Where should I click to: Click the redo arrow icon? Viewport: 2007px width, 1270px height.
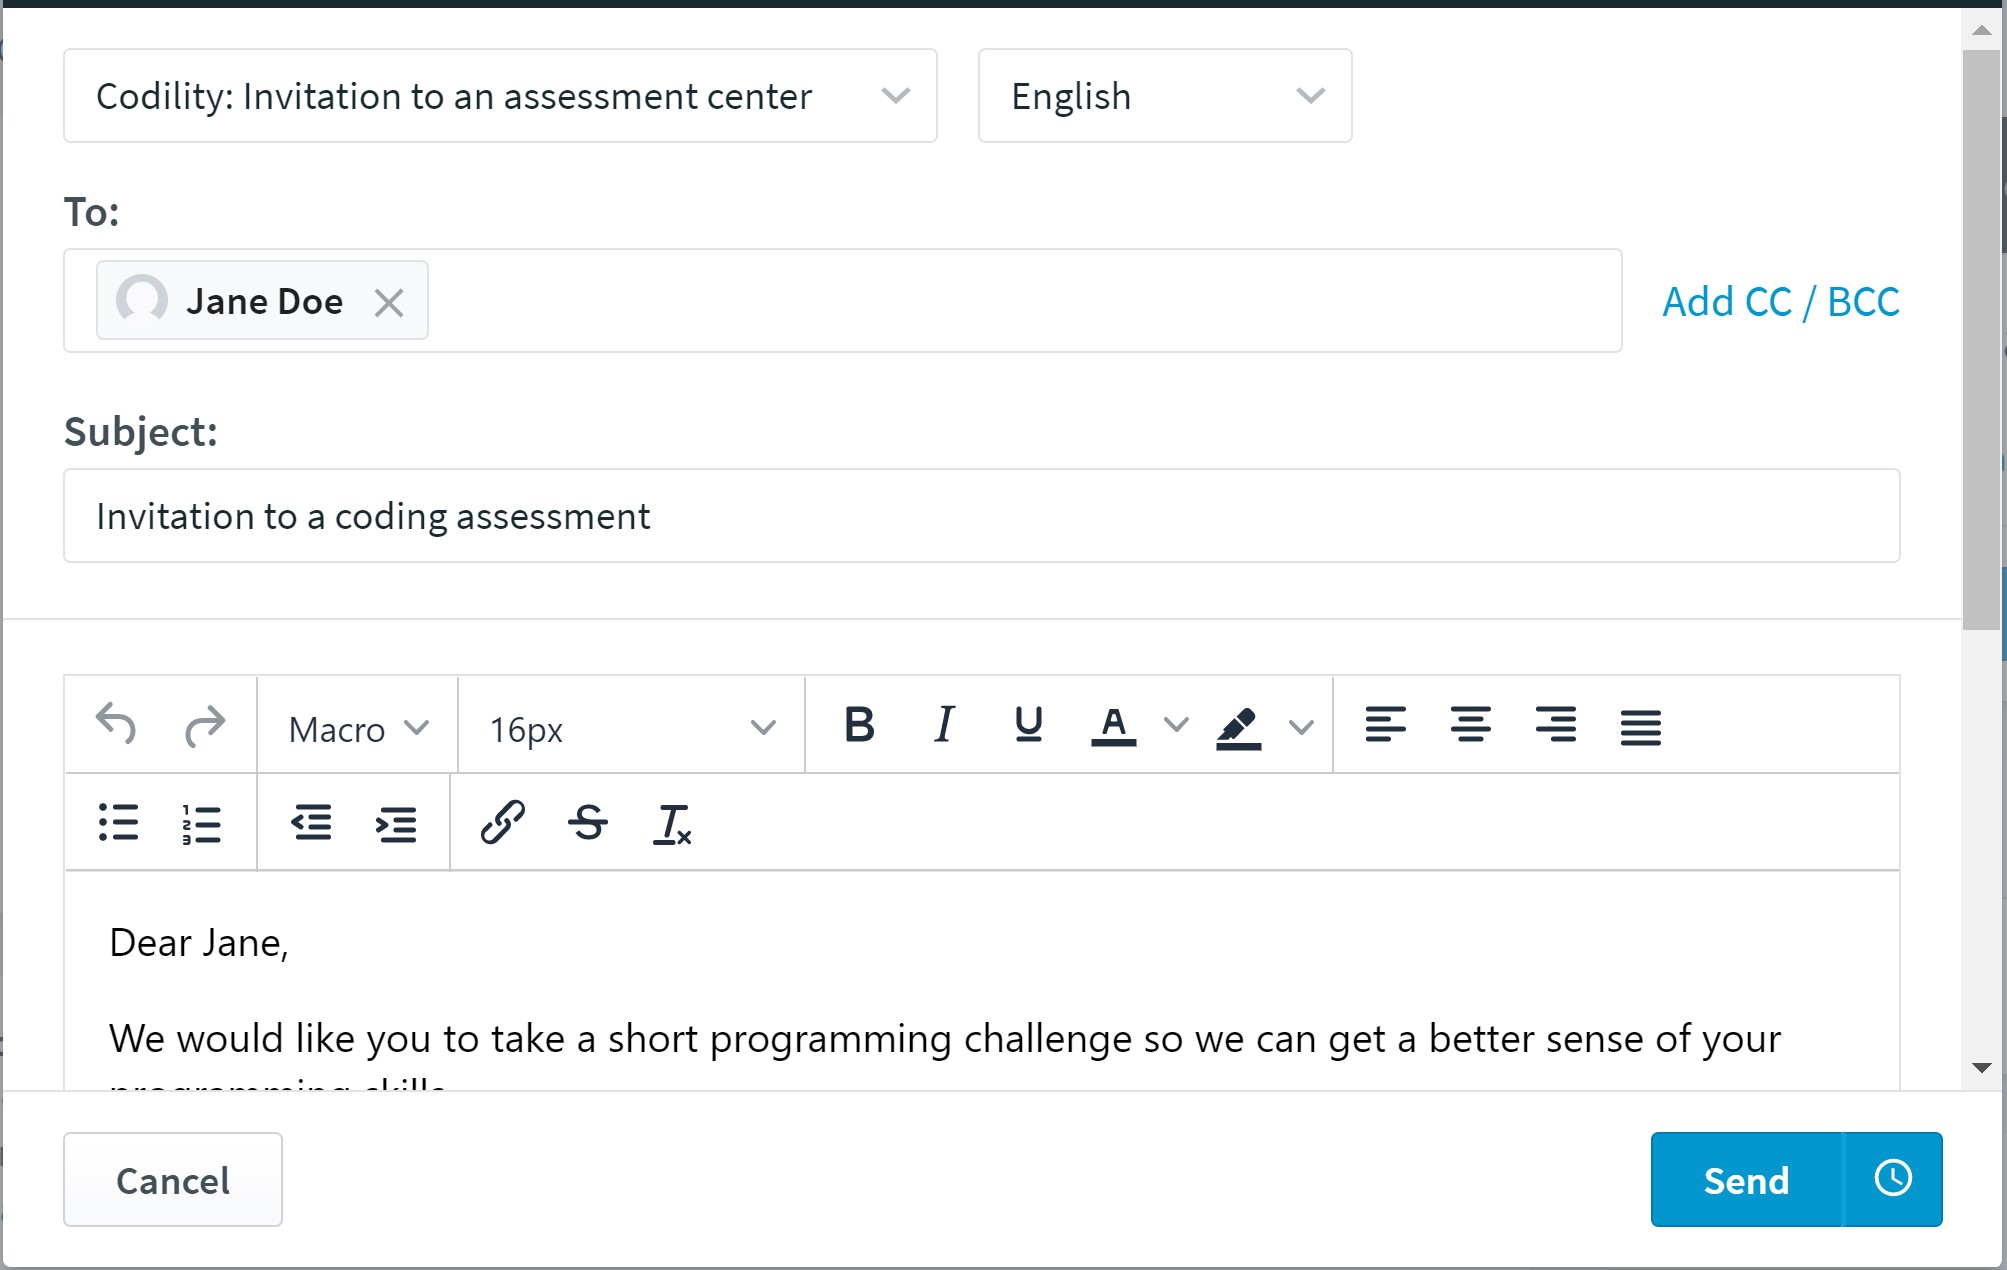coord(205,725)
